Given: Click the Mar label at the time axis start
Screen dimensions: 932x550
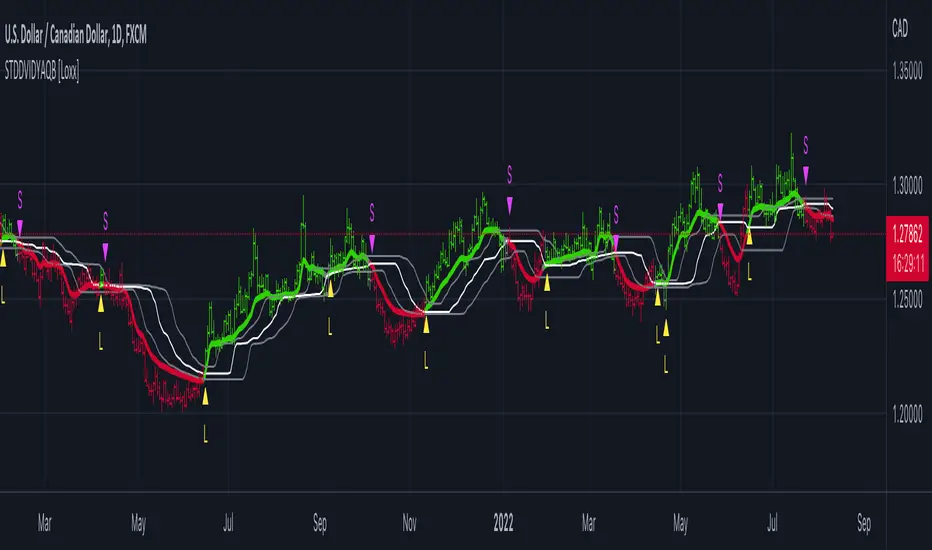Looking at the screenshot, I should coord(45,523).
